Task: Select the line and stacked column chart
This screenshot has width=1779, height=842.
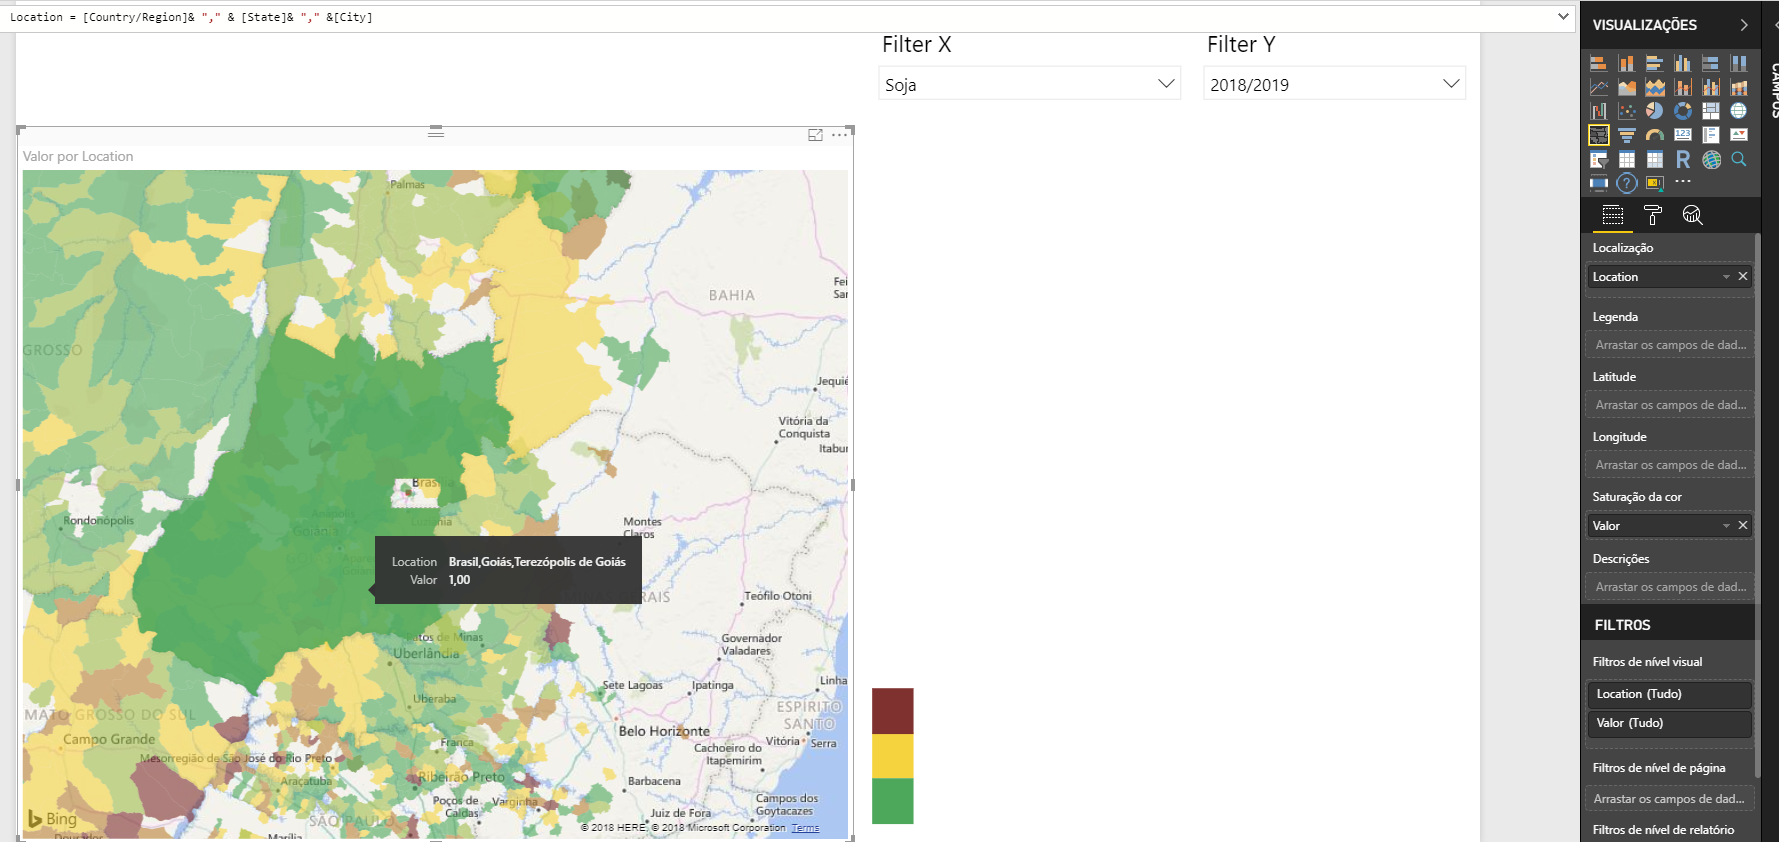Action: (x=1683, y=87)
